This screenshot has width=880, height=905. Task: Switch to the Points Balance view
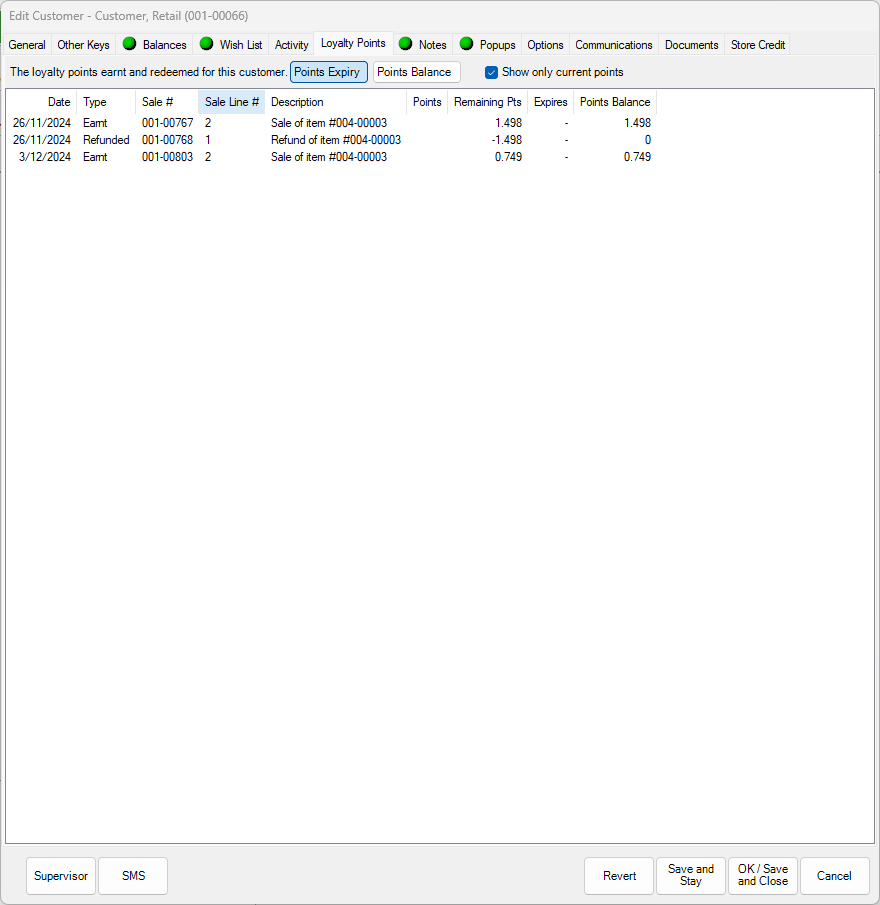[x=415, y=72]
